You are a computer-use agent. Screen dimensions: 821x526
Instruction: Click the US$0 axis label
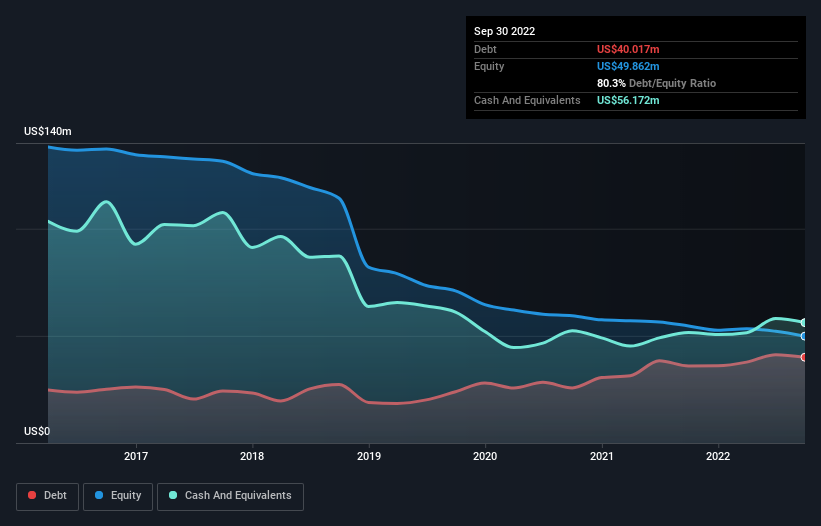pyautogui.click(x=37, y=431)
